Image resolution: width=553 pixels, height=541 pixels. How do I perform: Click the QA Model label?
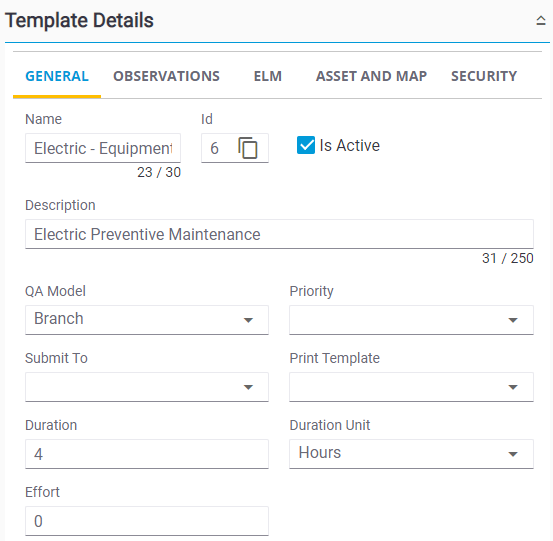[x=55, y=291]
